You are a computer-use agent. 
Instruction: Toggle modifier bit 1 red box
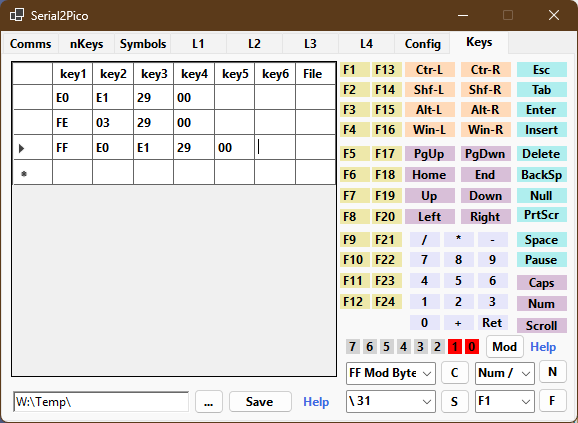coord(455,347)
